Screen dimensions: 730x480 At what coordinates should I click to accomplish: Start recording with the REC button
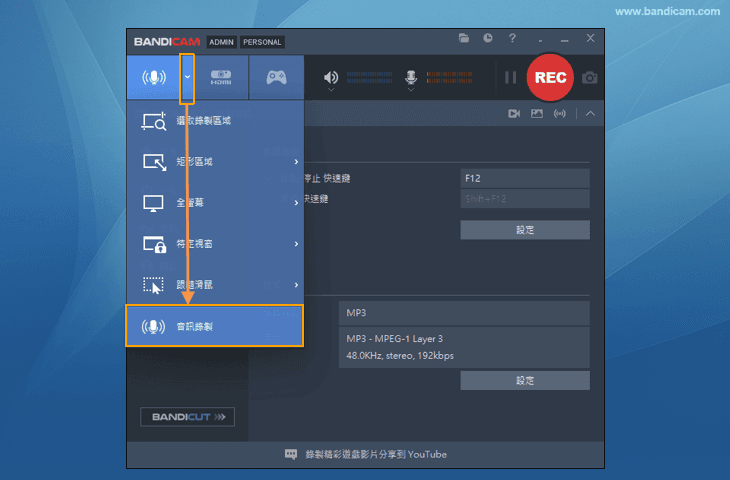point(550,77)
